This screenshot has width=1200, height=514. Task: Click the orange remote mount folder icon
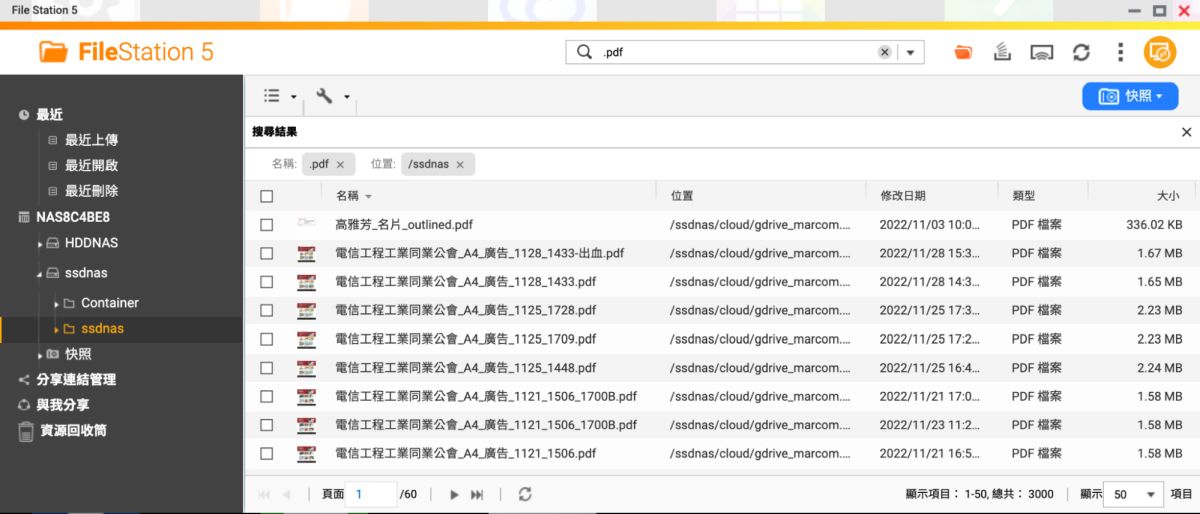click(963, 52)
